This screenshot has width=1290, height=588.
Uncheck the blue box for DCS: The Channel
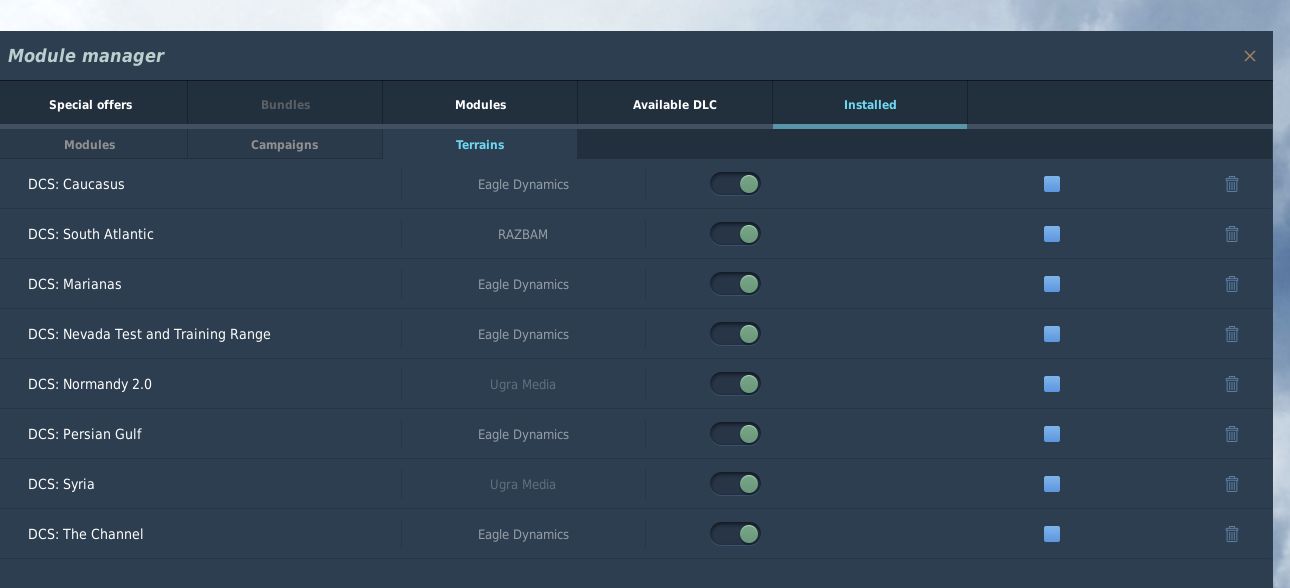click(1052, 534)
